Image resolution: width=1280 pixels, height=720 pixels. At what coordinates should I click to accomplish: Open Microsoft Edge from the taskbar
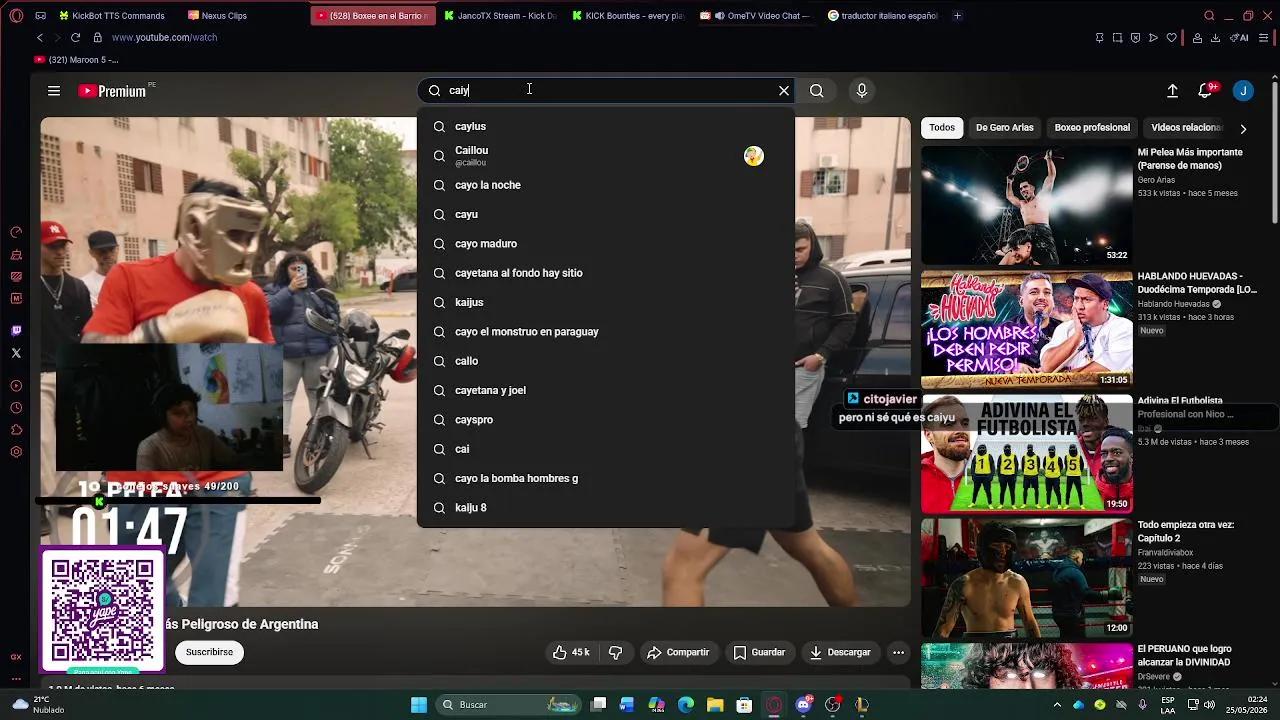click(686, 705)
